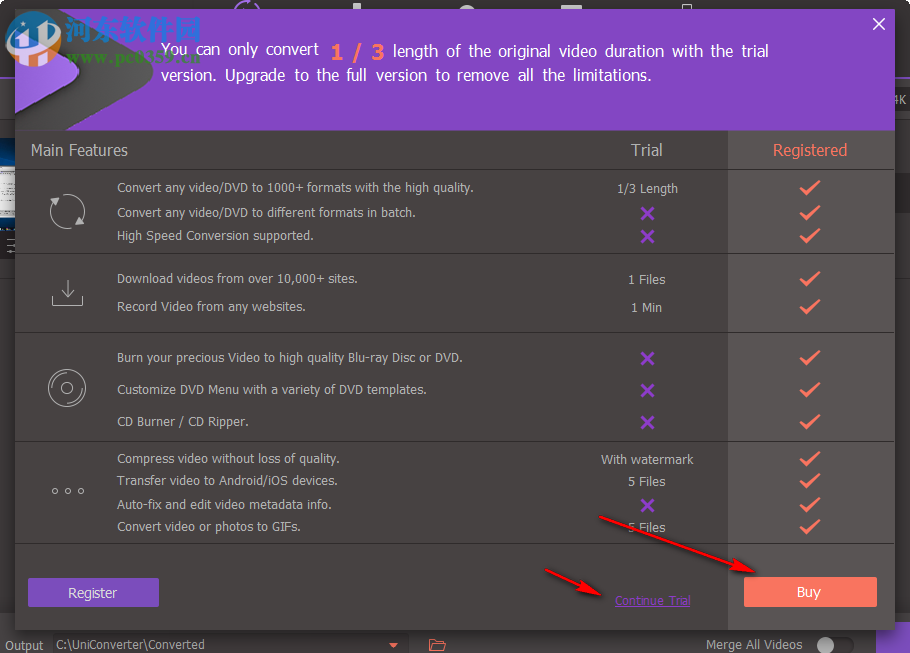Click the disc burning feature icon
910x653 pixels.
tap(66, 388)
